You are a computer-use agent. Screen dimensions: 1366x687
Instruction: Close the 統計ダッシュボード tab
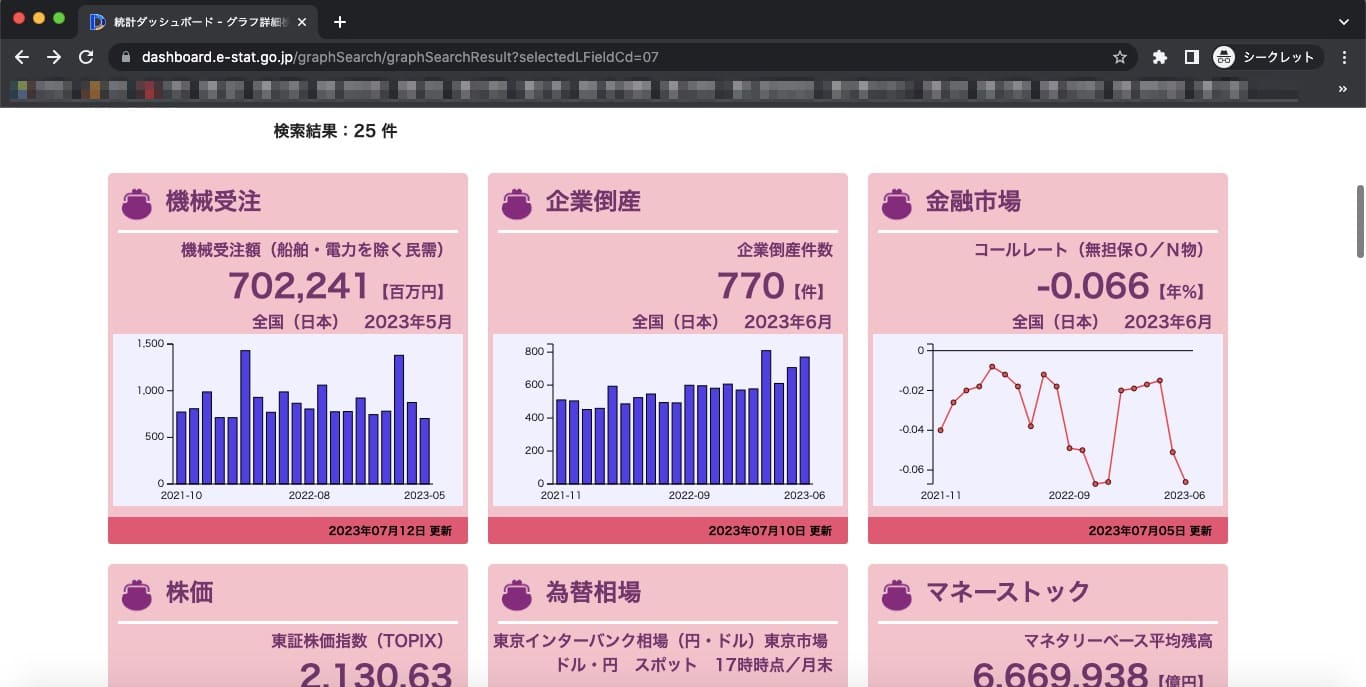coord(302,22)
